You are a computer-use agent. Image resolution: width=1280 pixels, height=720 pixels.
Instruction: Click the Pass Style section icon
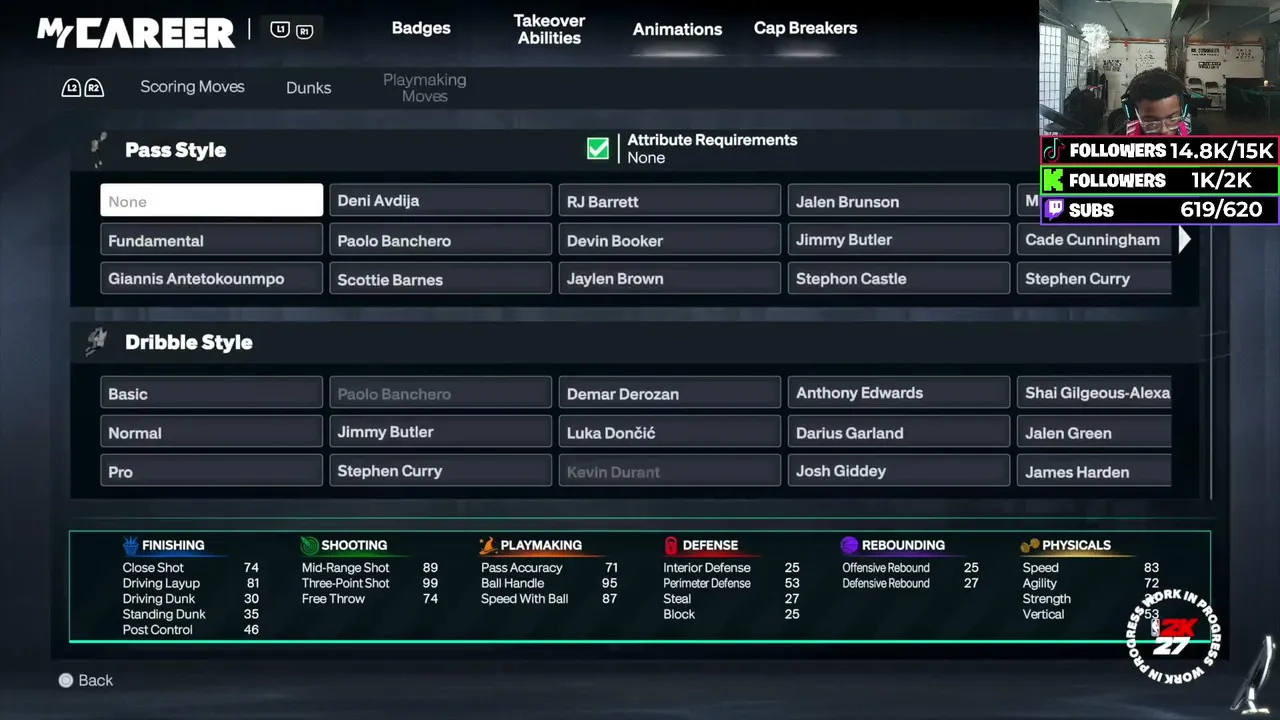pyautogui.click(x=97, y=150)
